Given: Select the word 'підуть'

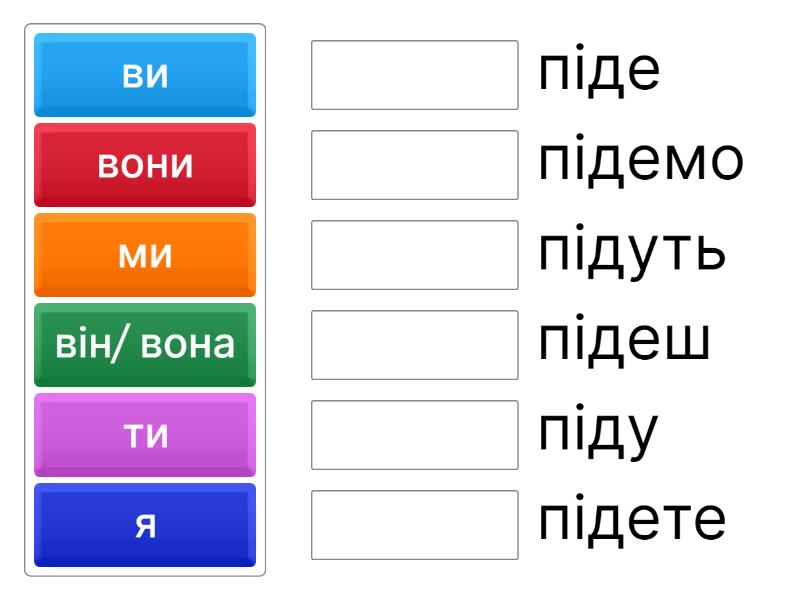Looking at the screenshot, I should pyautogui.click(x=631, y=255).
